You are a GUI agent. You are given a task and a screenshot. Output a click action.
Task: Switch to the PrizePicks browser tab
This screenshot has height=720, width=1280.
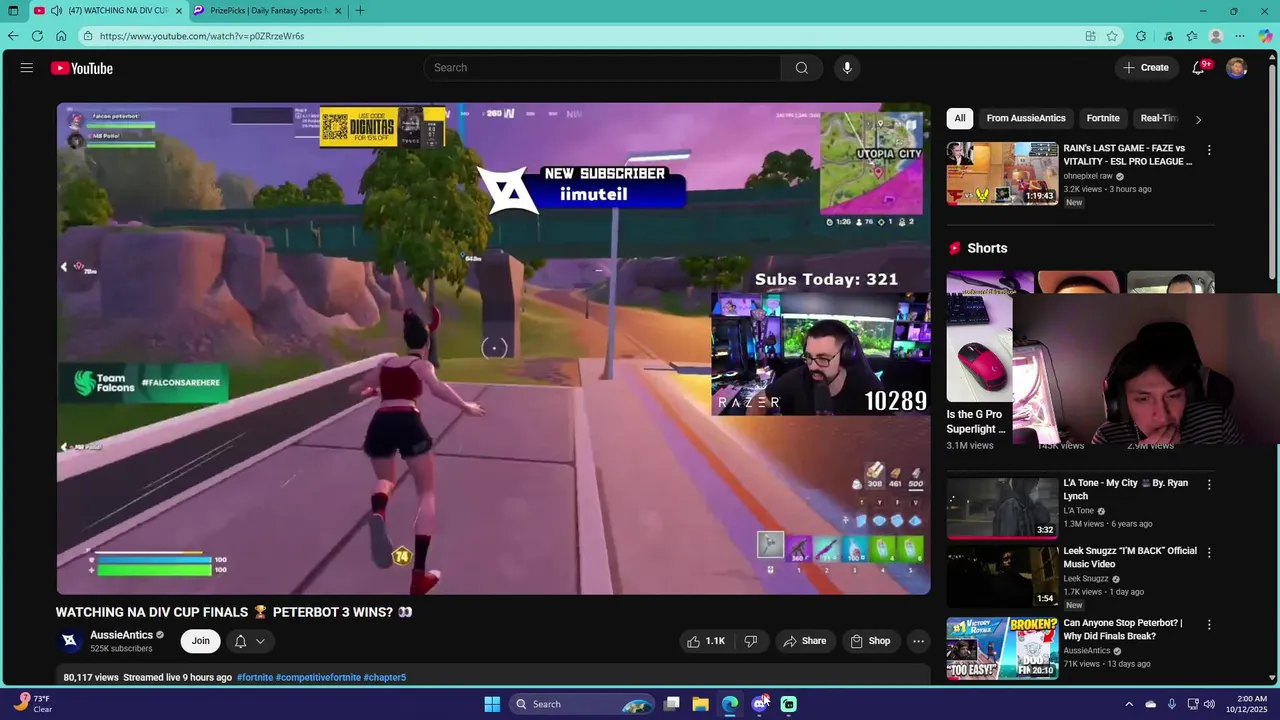pyautogui.click(x=266, y=11)
